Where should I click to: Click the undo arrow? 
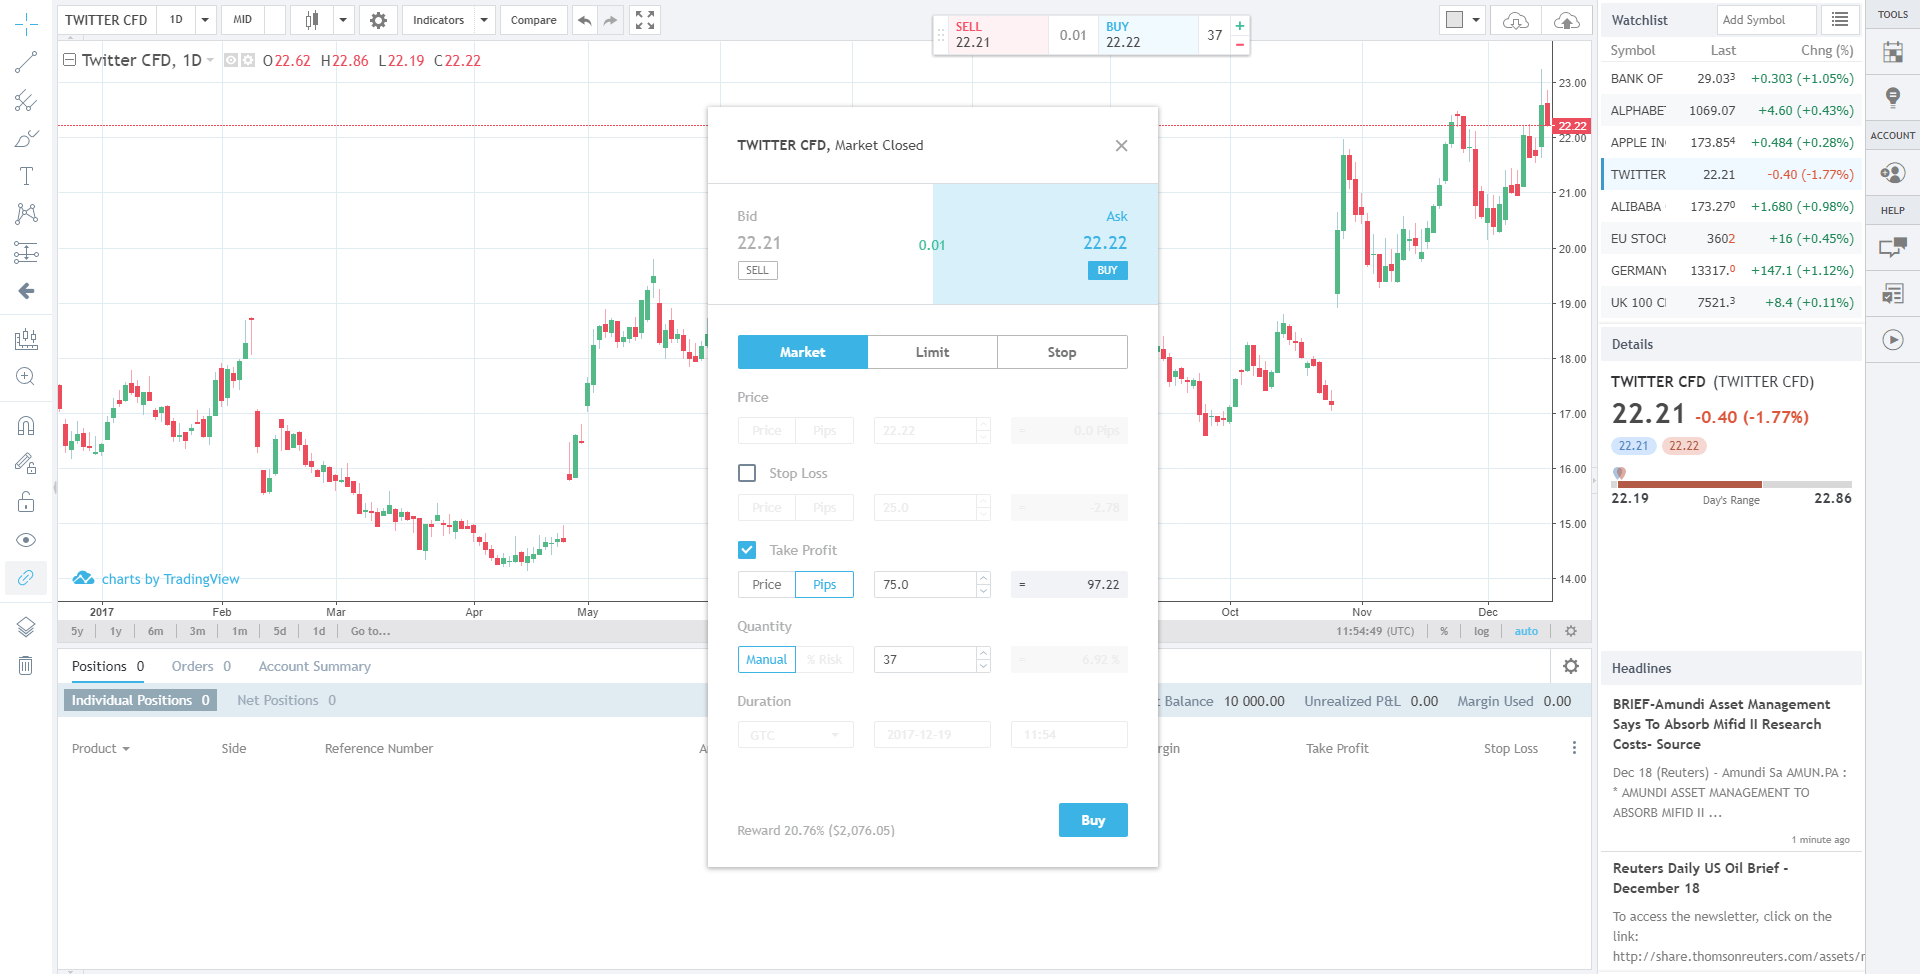point(585,20)
